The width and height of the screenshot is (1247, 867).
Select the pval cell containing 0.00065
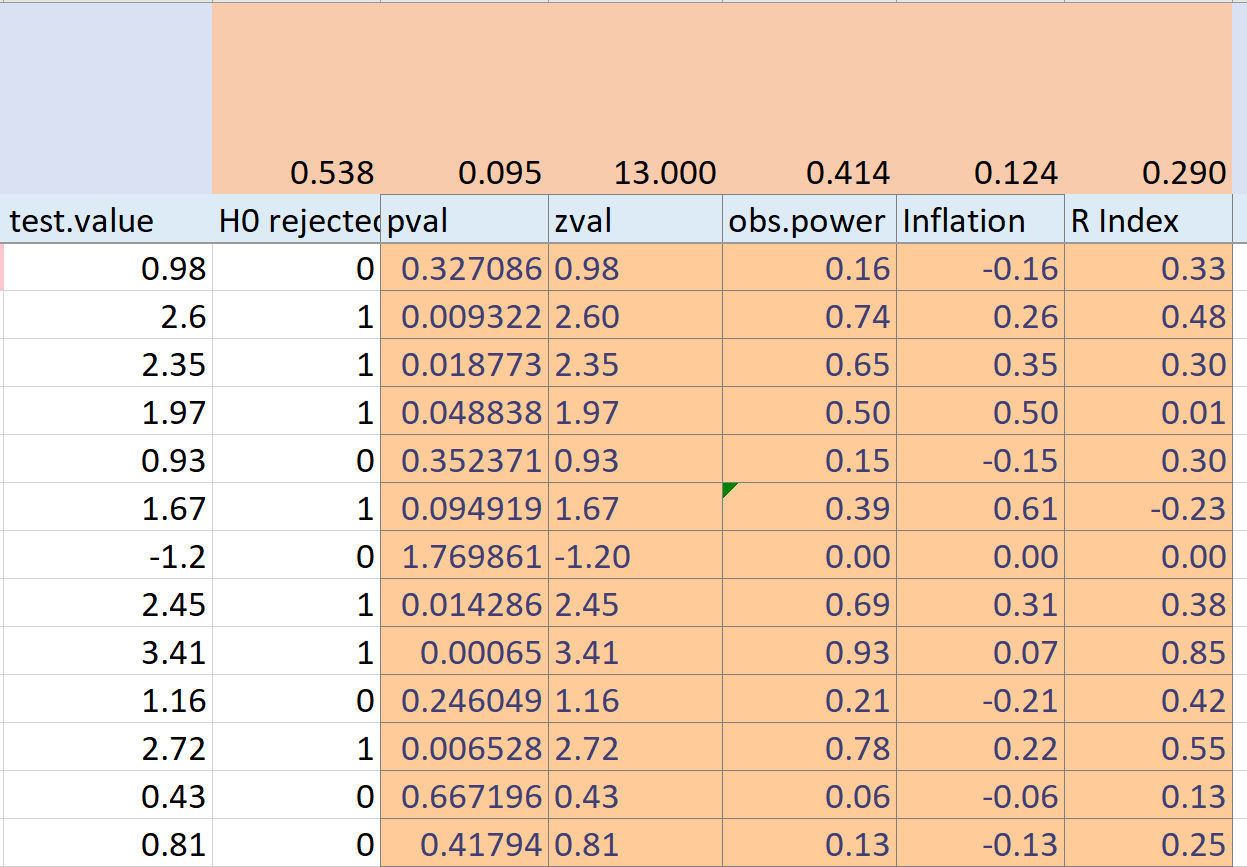464,653
